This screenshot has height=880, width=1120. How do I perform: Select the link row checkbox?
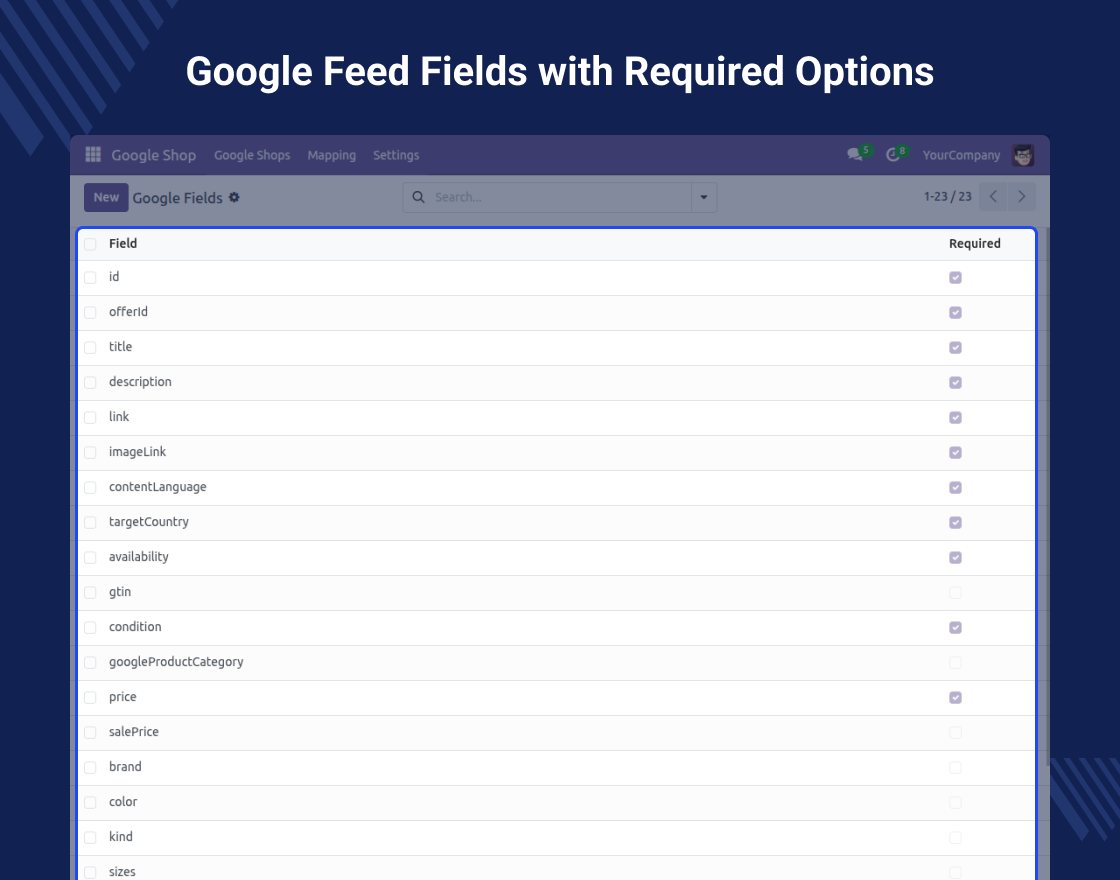90,418
